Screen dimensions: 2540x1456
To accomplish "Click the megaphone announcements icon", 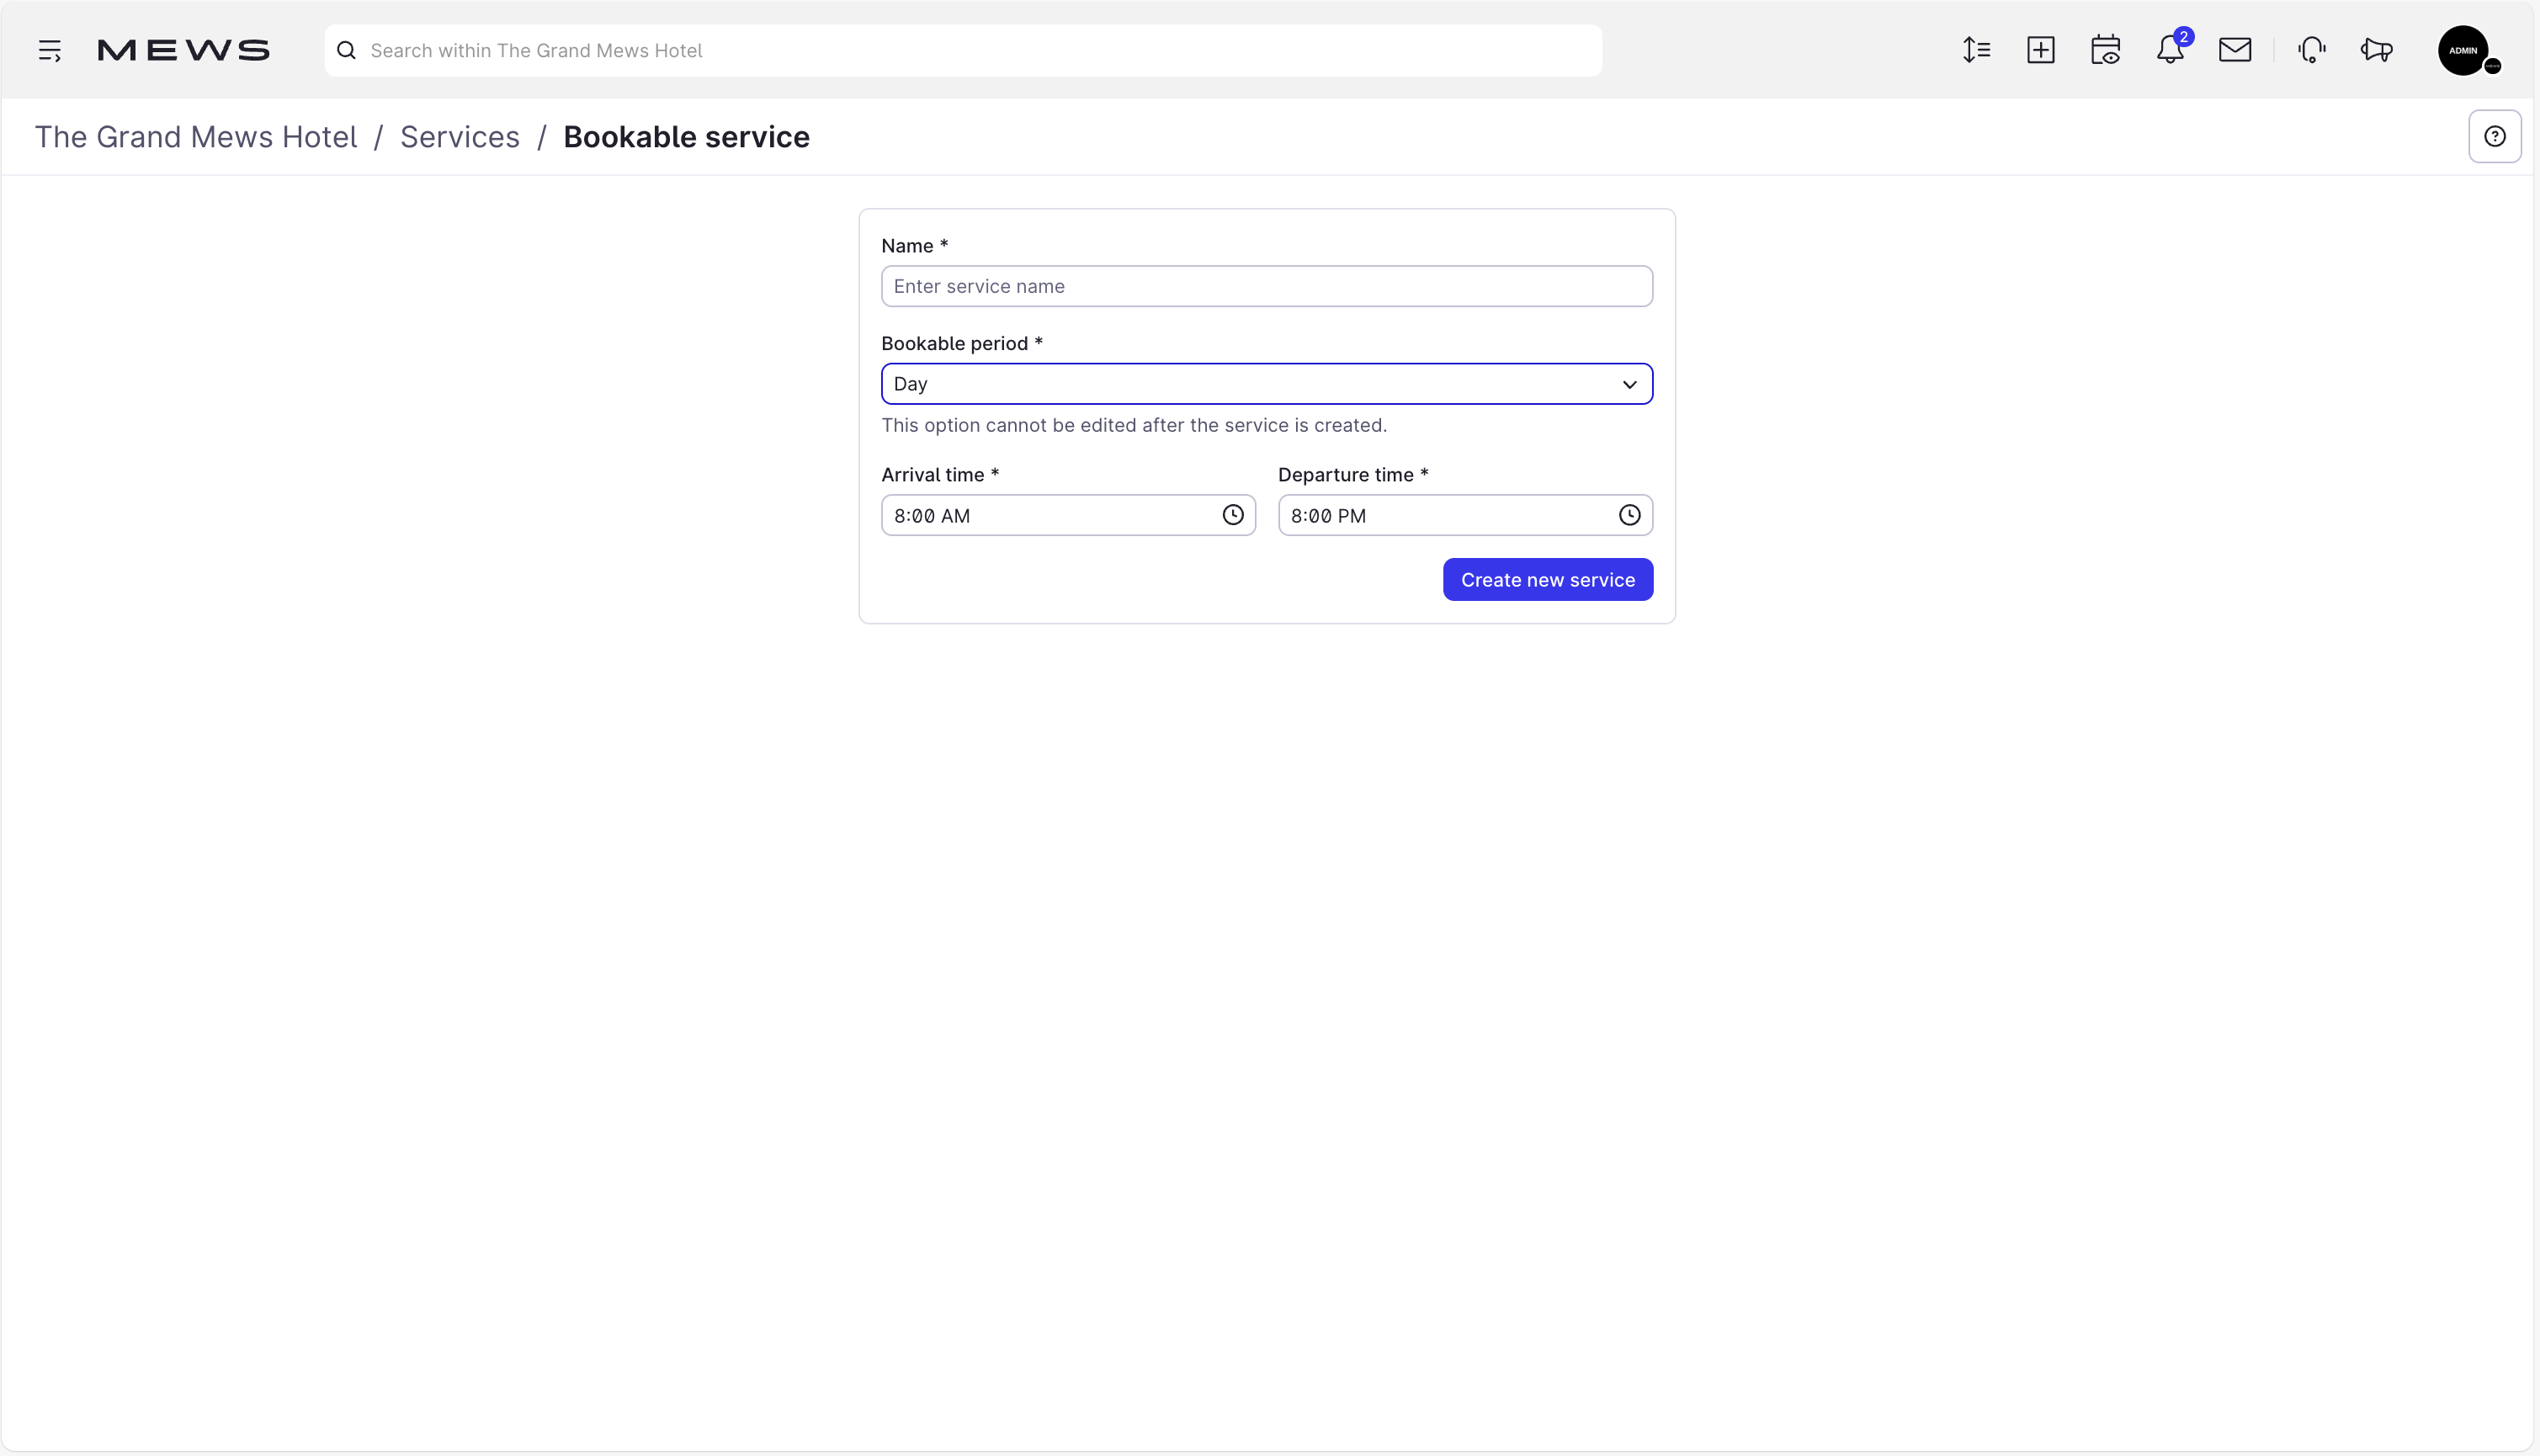I will tap(2377, 50).
